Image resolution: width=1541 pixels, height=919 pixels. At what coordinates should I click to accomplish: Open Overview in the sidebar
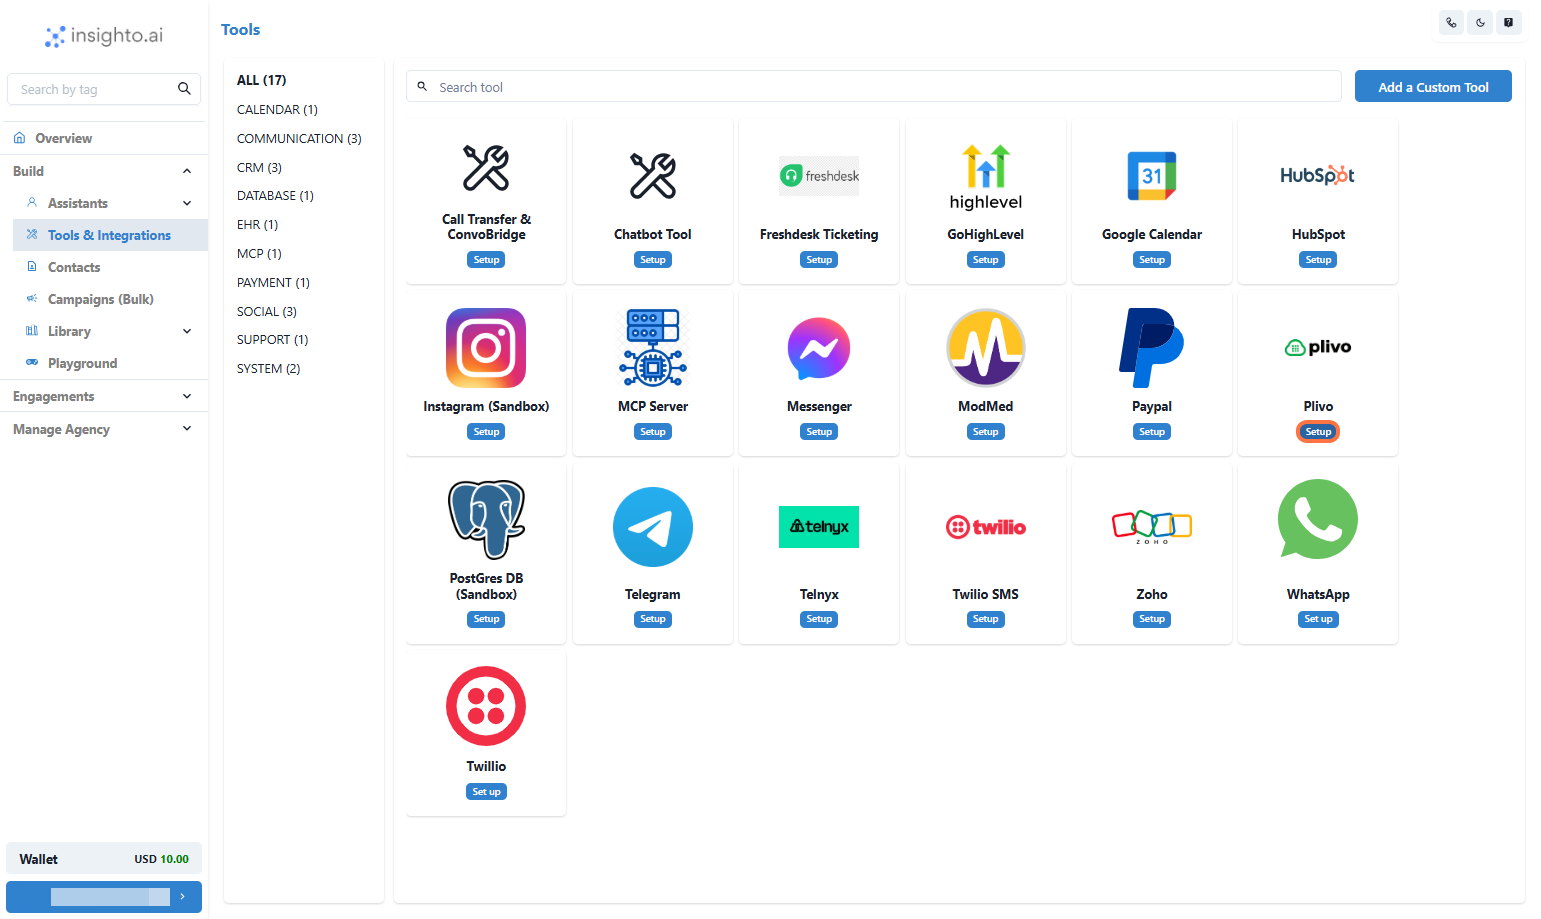pyautogui.click(x=104, y=138)
